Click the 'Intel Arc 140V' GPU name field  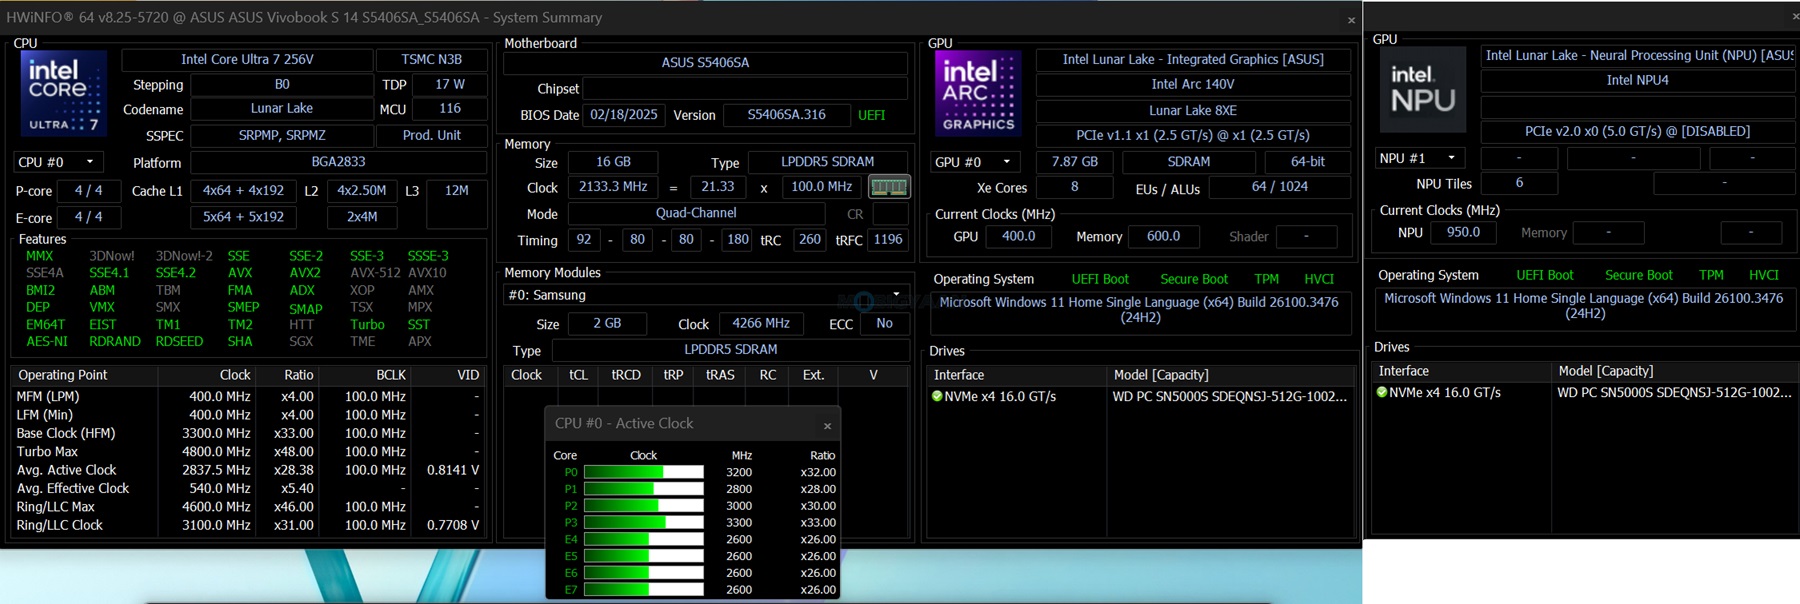[1193, 84]
